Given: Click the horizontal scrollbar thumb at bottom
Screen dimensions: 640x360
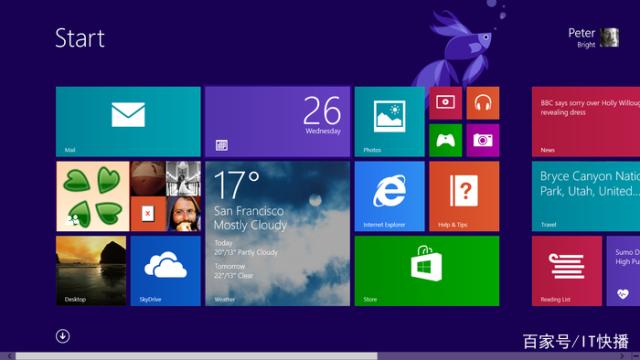Looking at the screenshot, I should pos(197,356).
